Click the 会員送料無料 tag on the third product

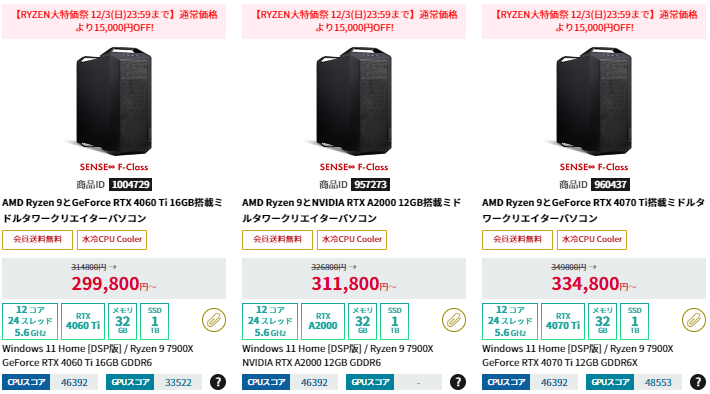click(x=517, y=240)
